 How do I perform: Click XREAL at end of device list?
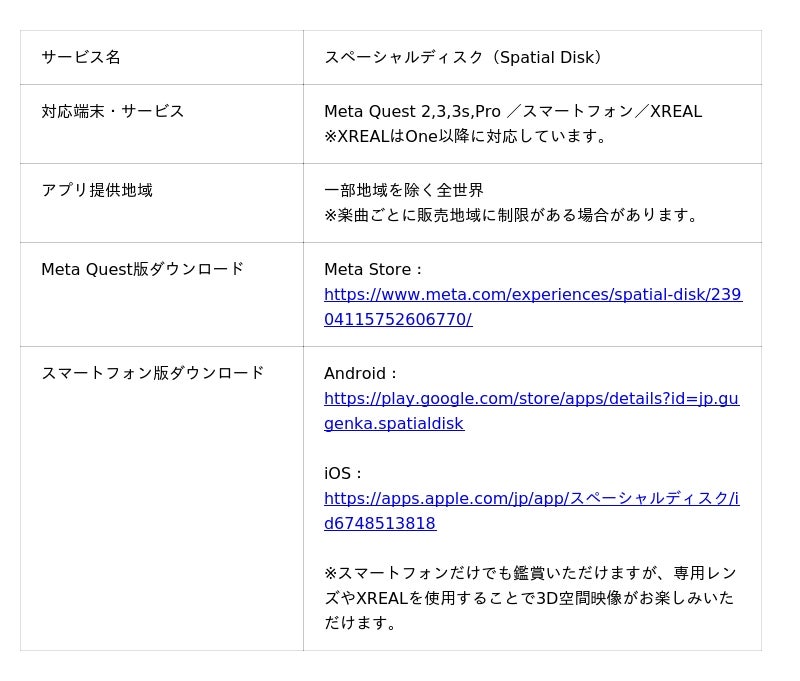(676, 111)
